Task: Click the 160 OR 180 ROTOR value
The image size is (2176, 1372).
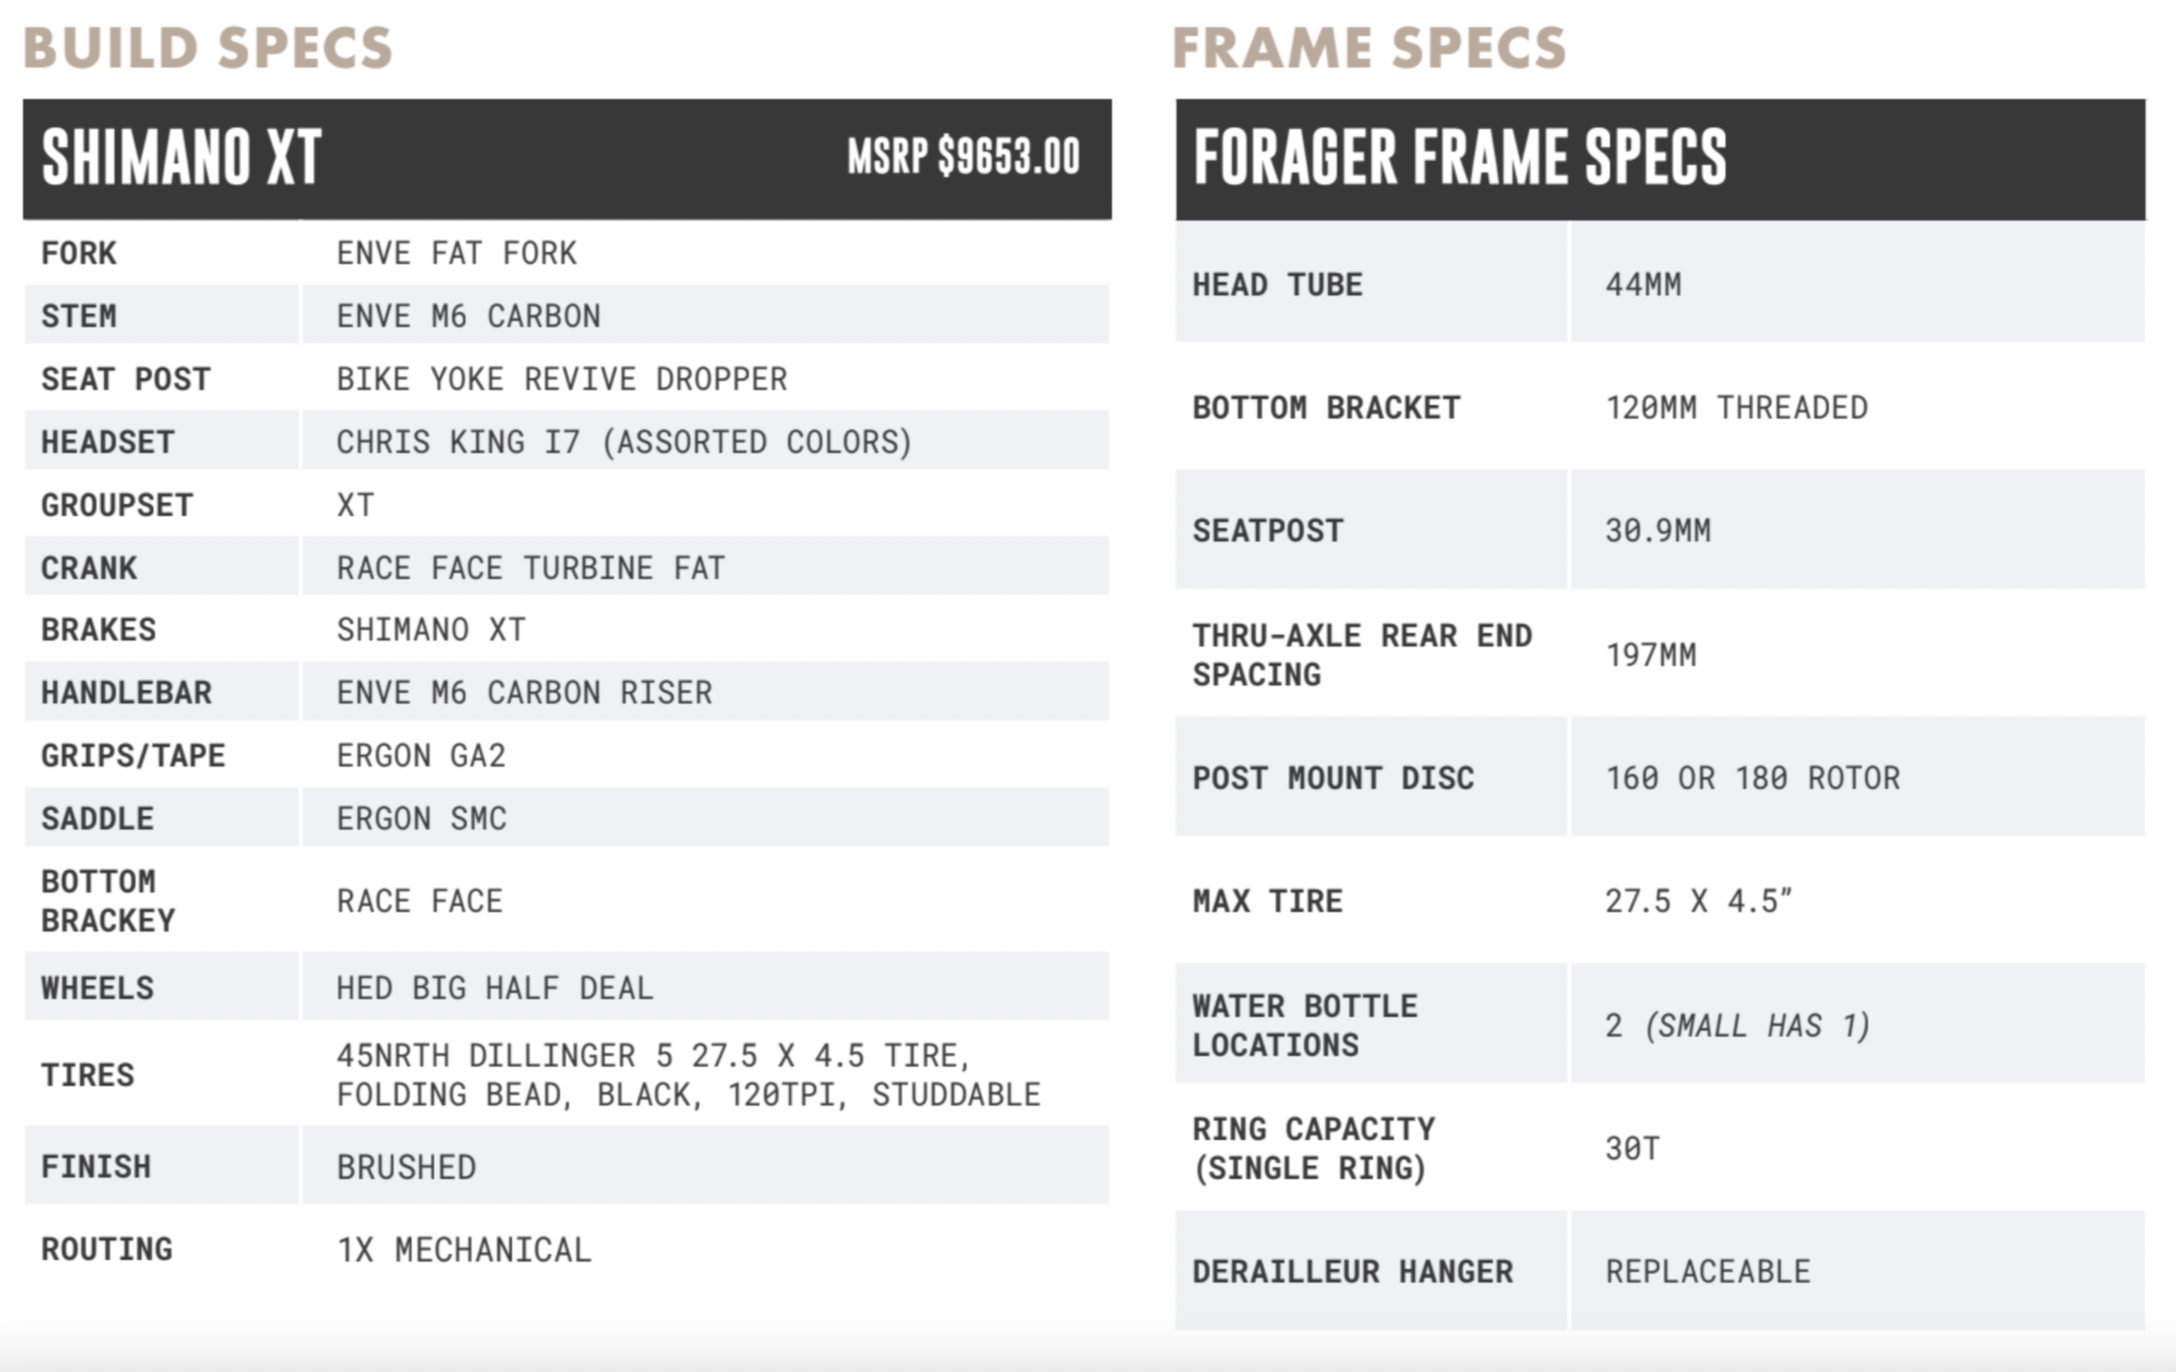Action: [1753, 778]
